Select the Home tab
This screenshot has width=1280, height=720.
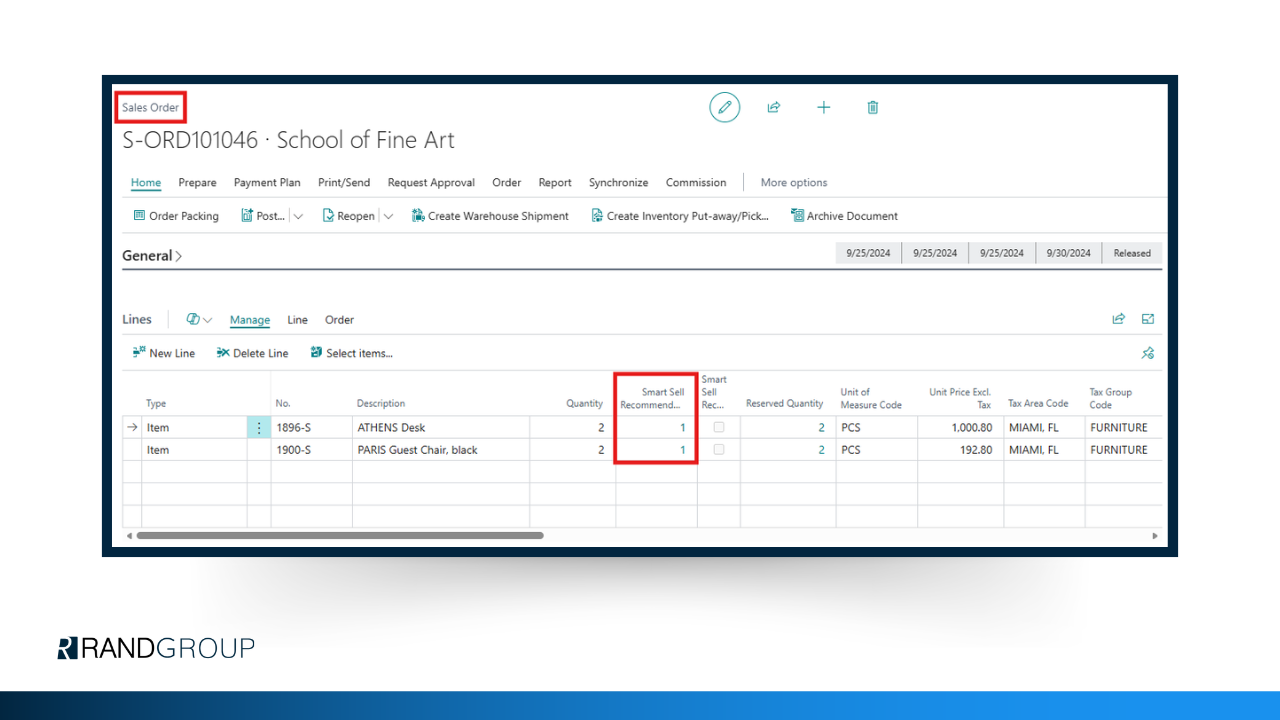146,183
